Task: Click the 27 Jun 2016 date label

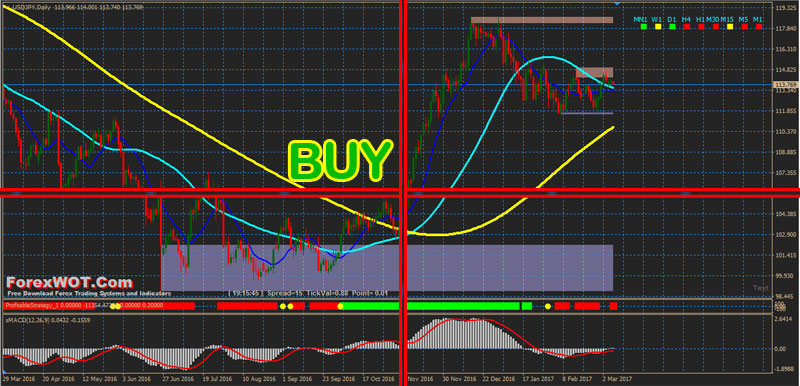Action: 178,379
